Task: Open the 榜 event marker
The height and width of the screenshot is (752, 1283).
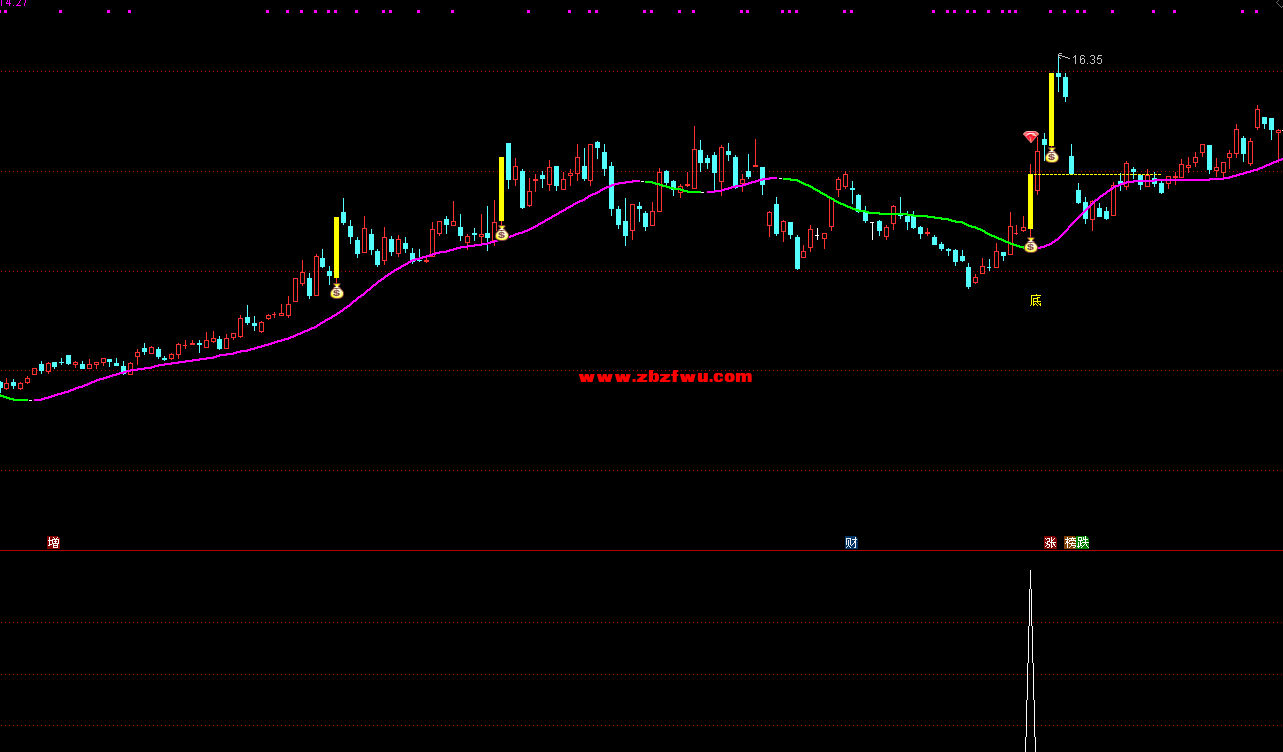Action: point(1071,543)
